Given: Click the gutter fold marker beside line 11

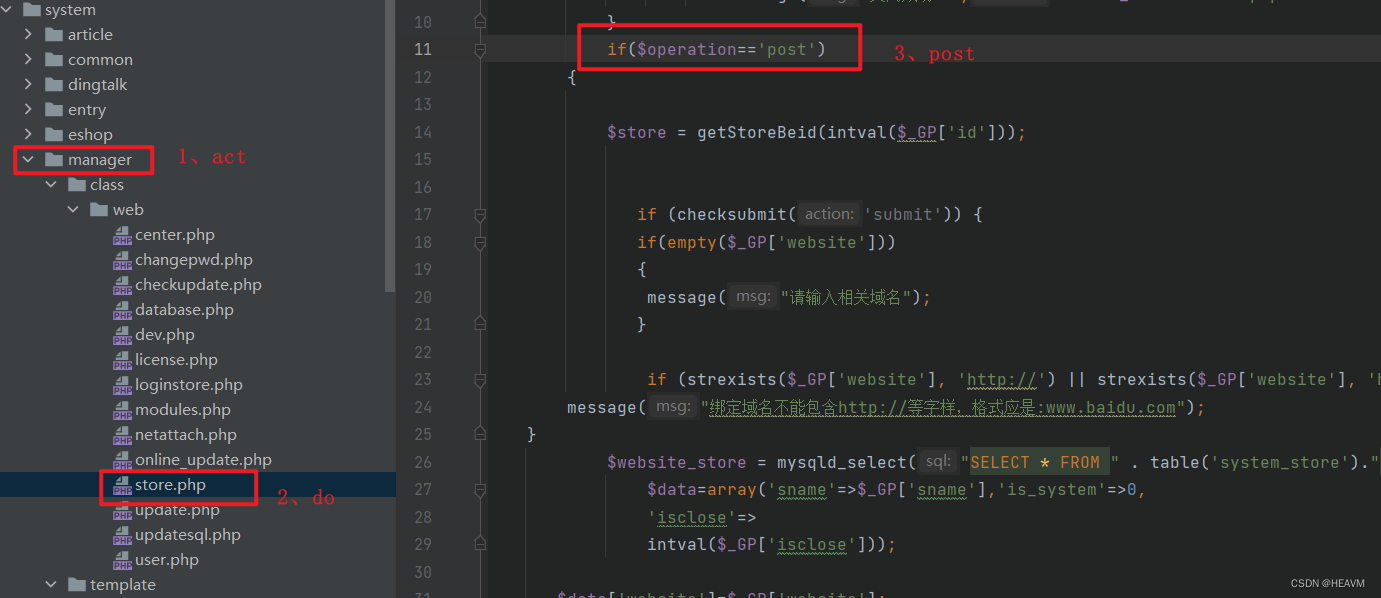Looking at the screenshot, I should 479,47.
